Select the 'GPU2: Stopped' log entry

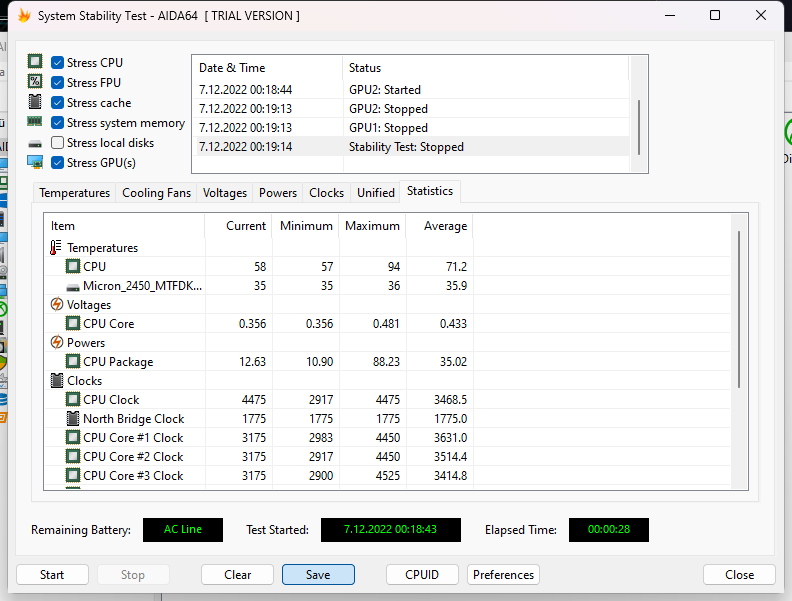411,109
